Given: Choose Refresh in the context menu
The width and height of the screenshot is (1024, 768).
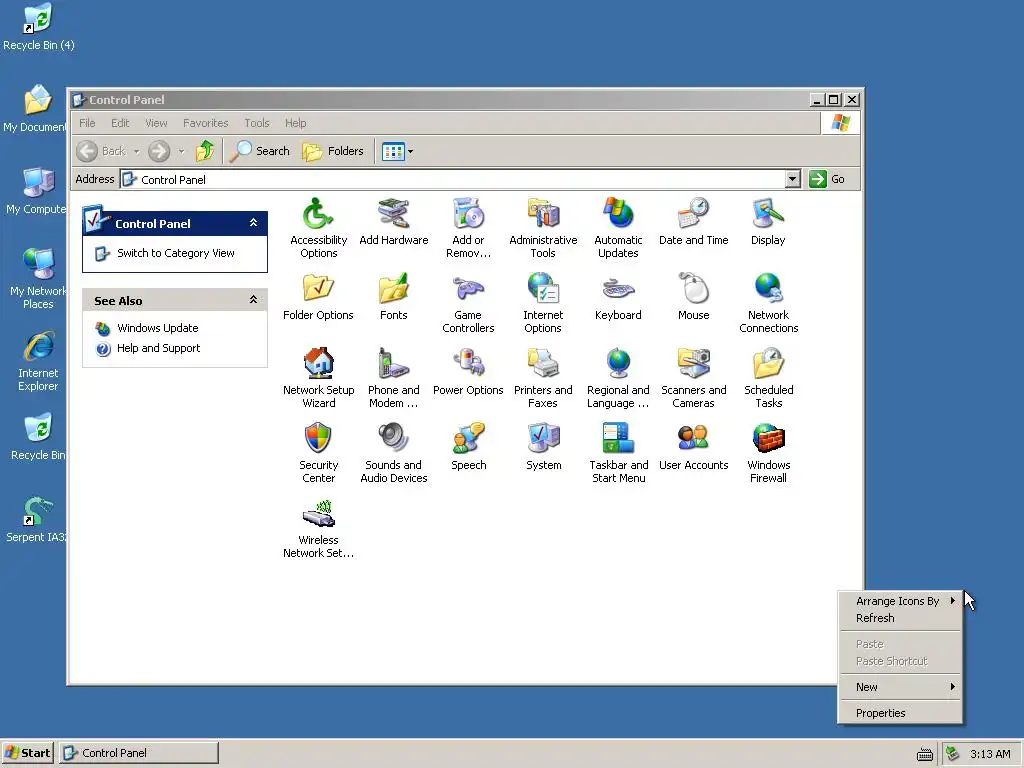Looking at the screenshot, I should (900, 618).
